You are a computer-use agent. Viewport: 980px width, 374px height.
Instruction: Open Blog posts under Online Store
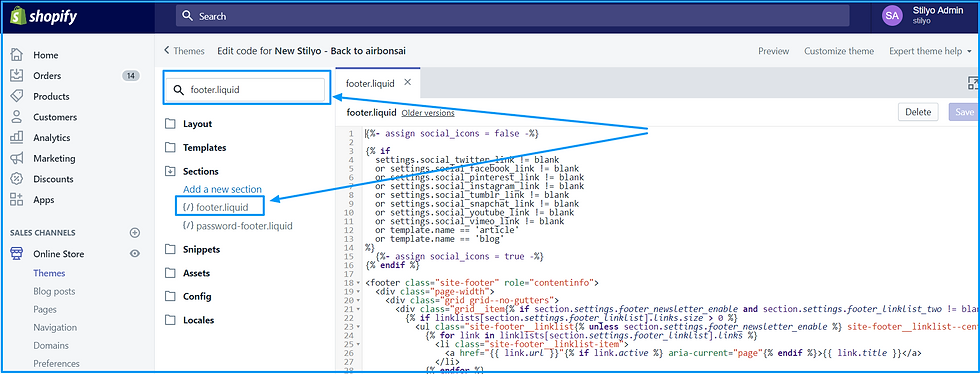(x=54, y=291)
